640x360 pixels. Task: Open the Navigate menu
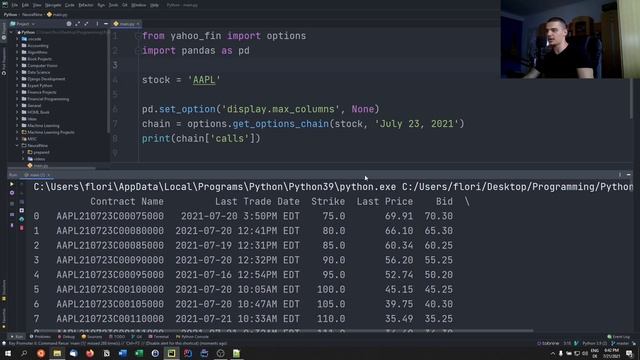coord(53,5)
